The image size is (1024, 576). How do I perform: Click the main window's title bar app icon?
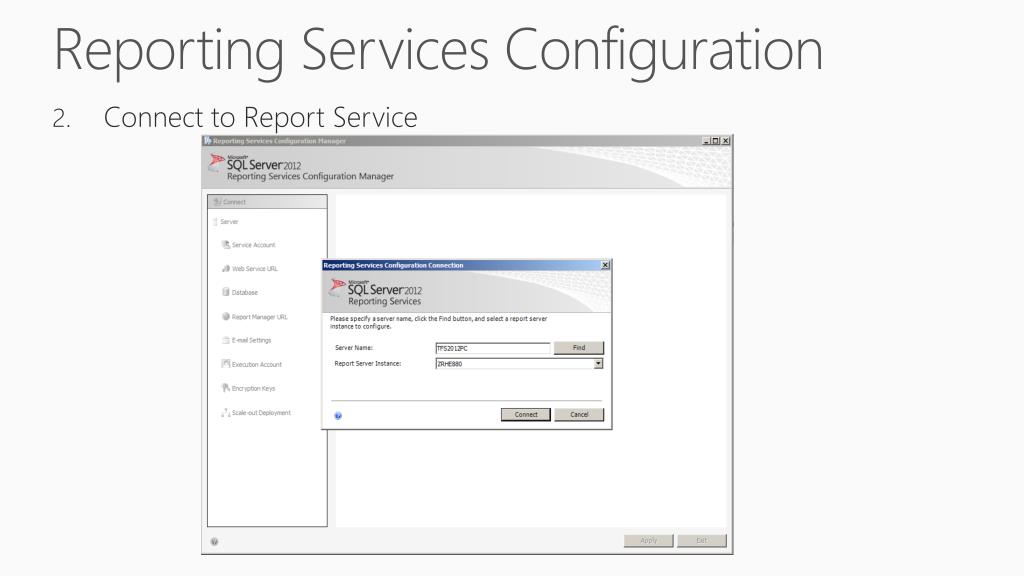point(208,140)
